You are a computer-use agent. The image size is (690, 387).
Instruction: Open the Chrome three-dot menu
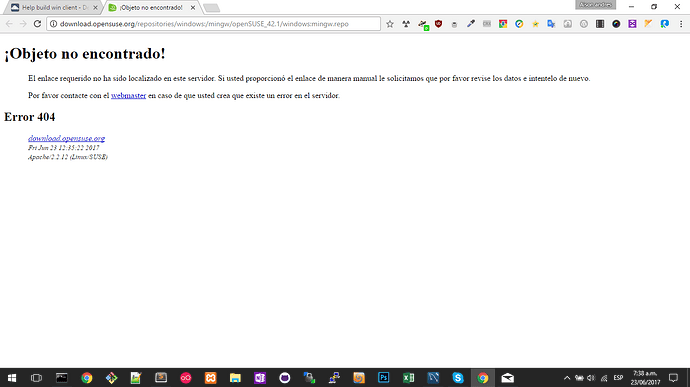pos(681,24)
